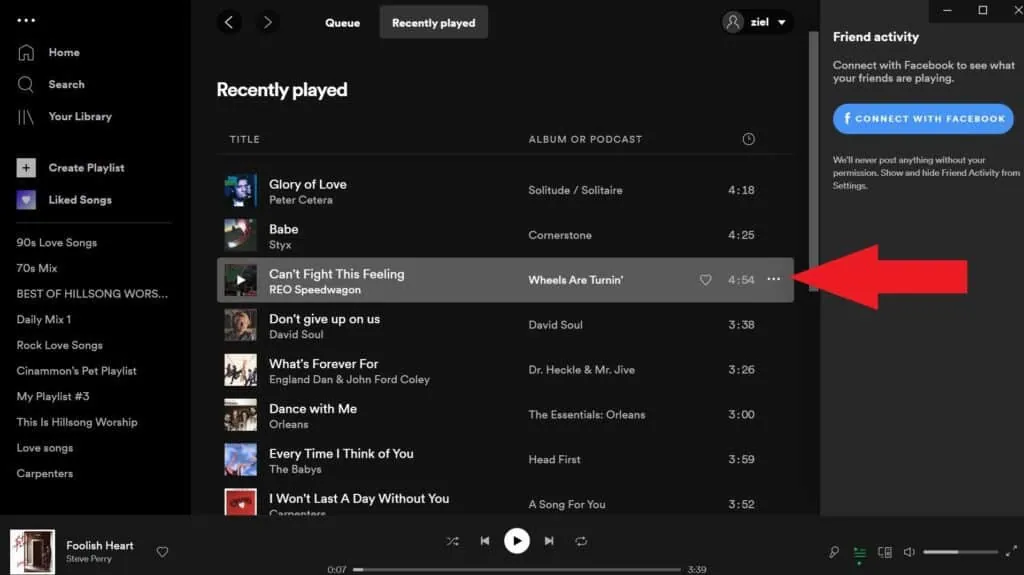This screenshot has width=1024, height=575.
Task: Select Dance with Me track title
Action: [x=313, y=409]
